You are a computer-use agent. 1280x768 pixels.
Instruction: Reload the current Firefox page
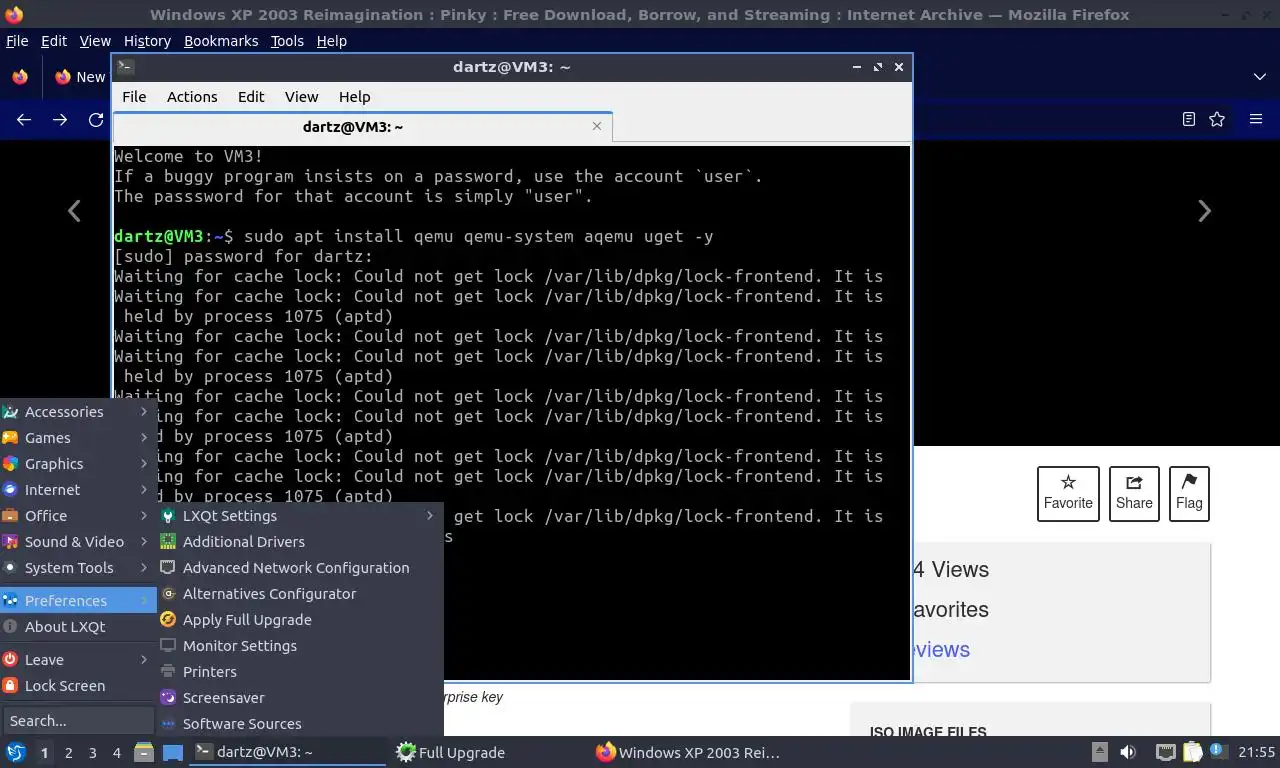(x=96, y=119)
